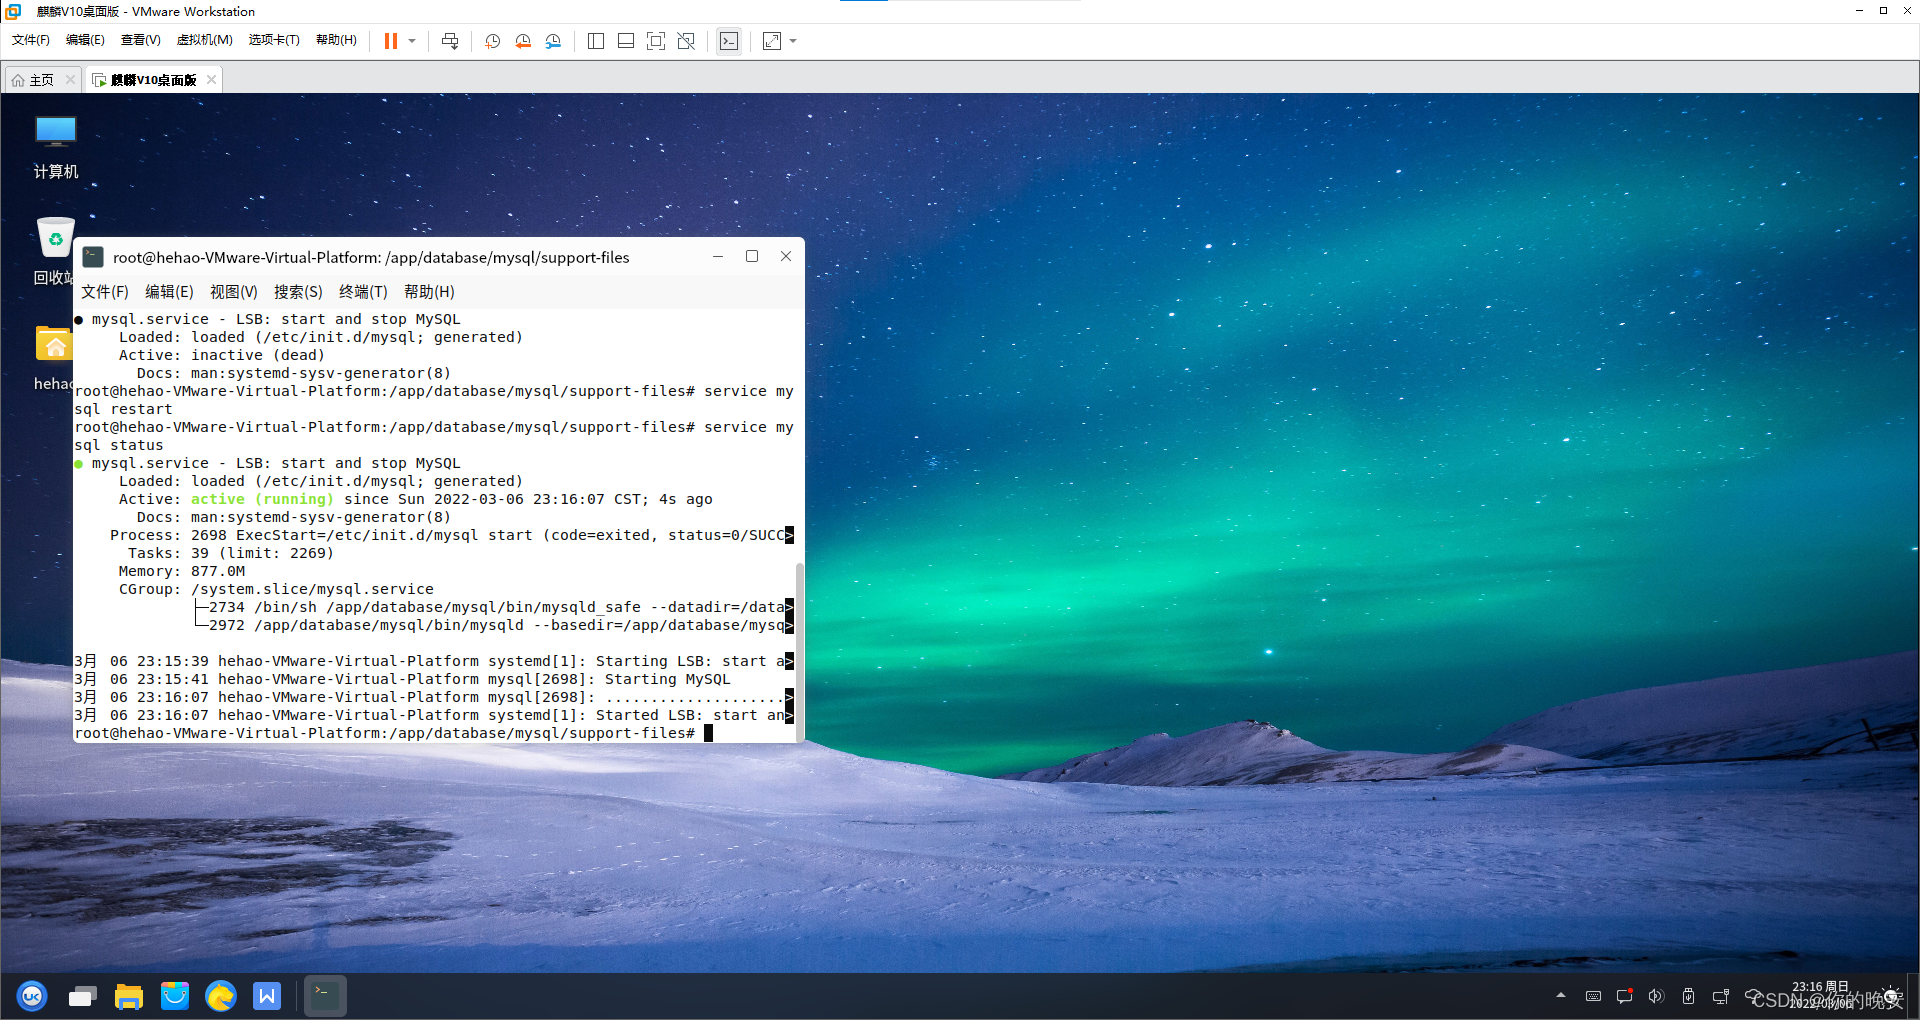Open the software store taskbar icon
This screenshot has width=1920, height=1020.
tap(175, 996)
